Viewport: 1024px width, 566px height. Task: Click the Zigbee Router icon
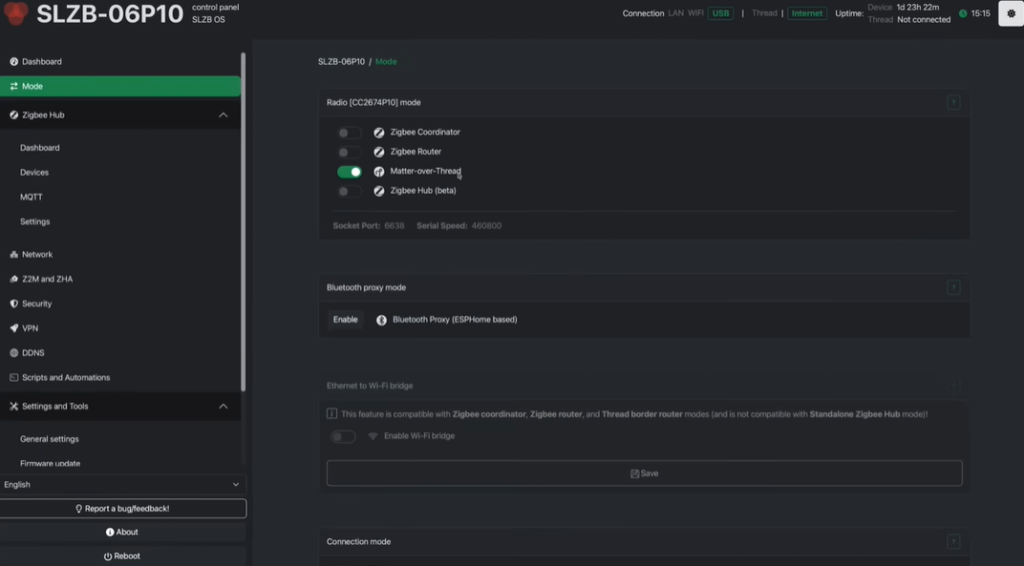pos(379,152)
